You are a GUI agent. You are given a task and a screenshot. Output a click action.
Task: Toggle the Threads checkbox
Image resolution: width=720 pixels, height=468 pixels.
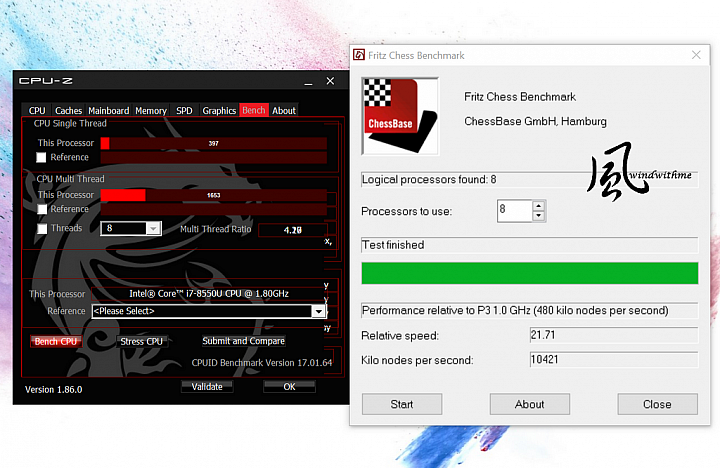[x=42, y=229]
